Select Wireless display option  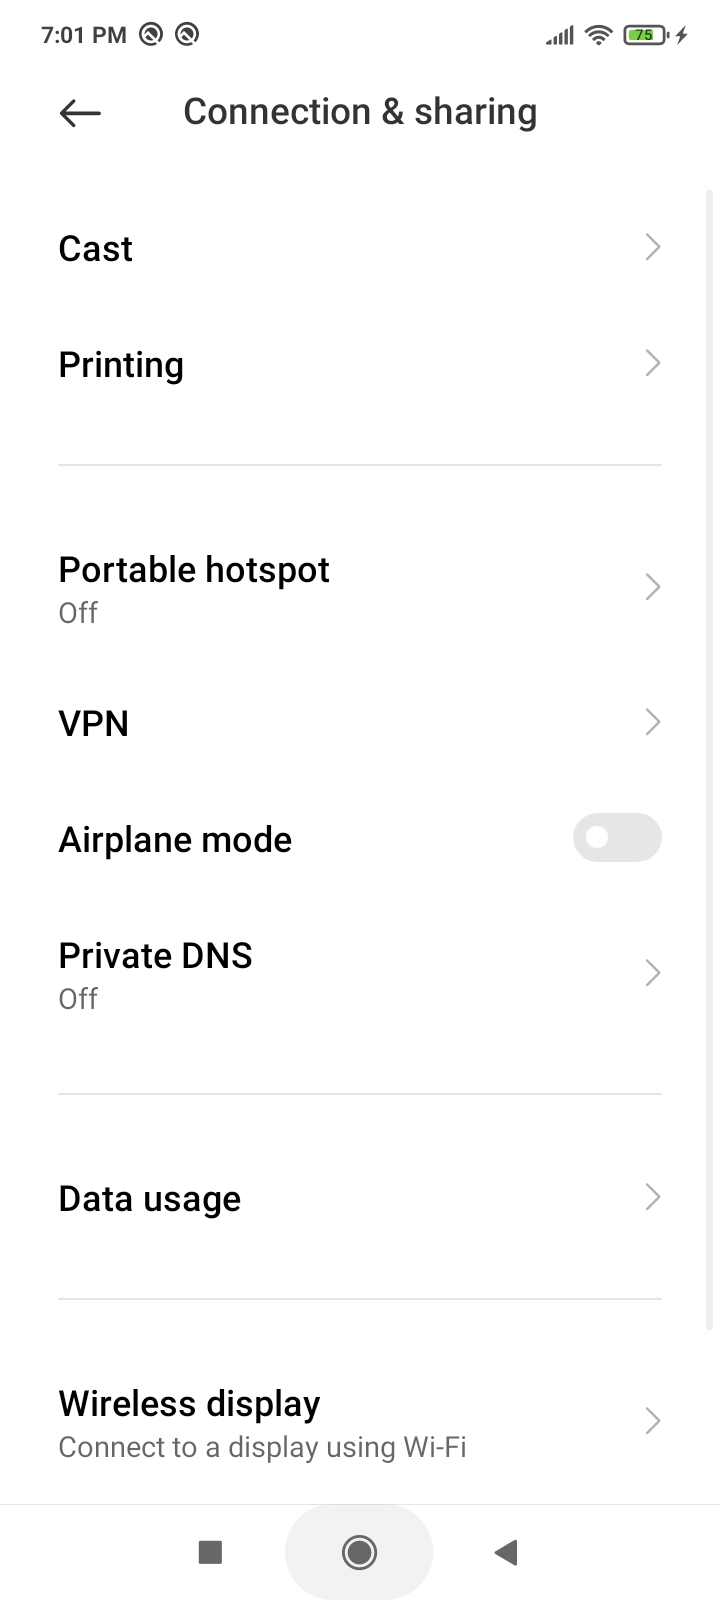point(360,1422)
